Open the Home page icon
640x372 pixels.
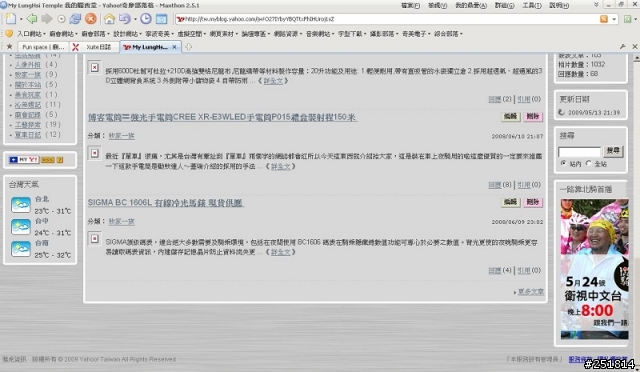coord(109,19)
